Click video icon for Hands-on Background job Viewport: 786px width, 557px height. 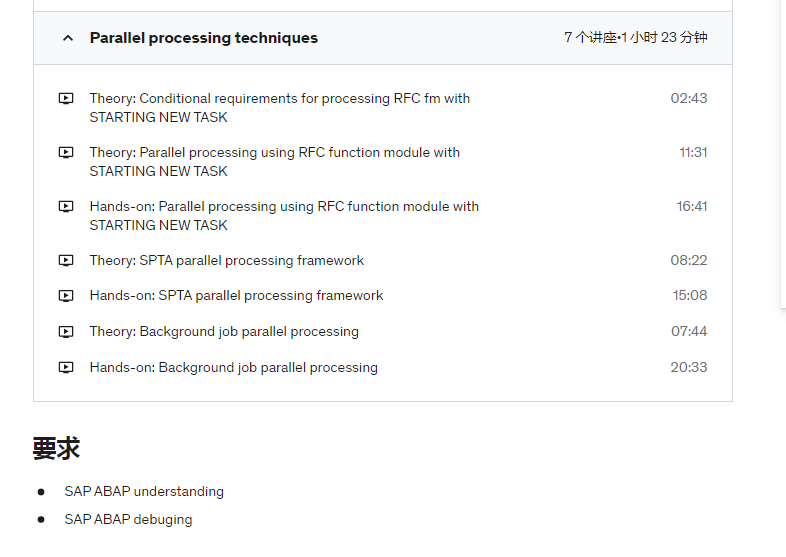point(66,367)
